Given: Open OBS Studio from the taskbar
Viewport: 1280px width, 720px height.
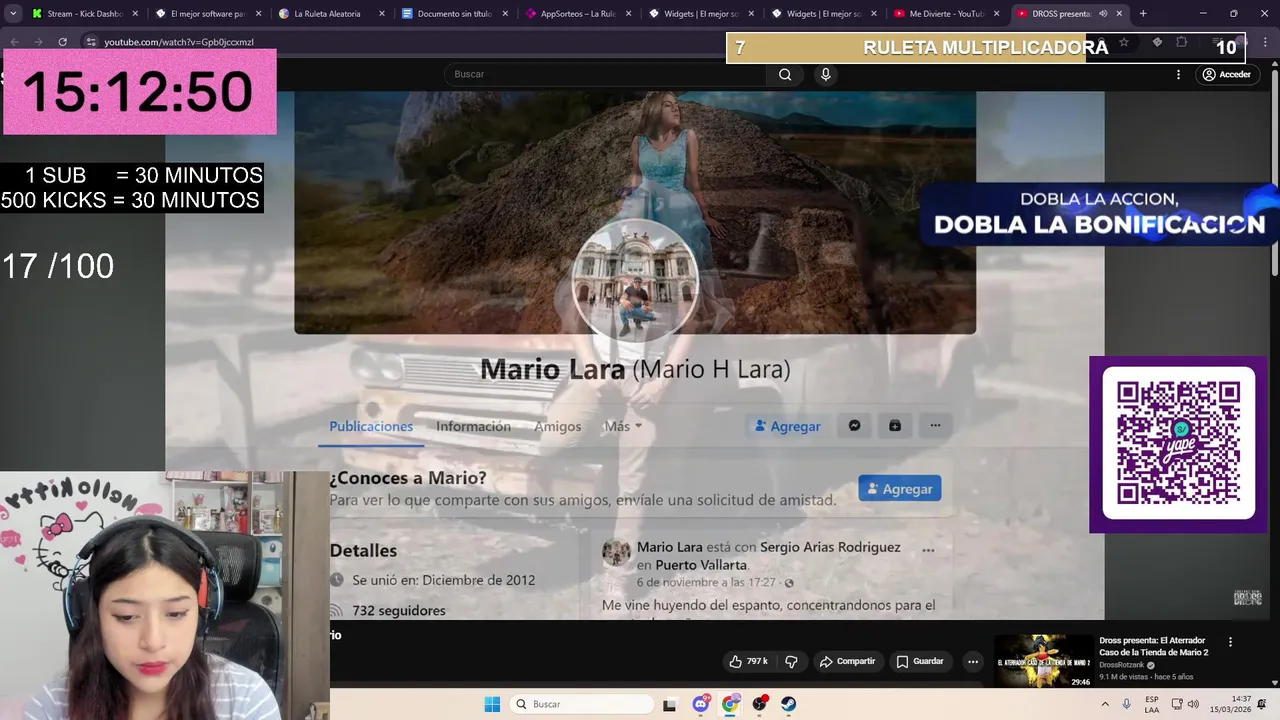Looking at the screenshot, I should [x=760, y=704].
